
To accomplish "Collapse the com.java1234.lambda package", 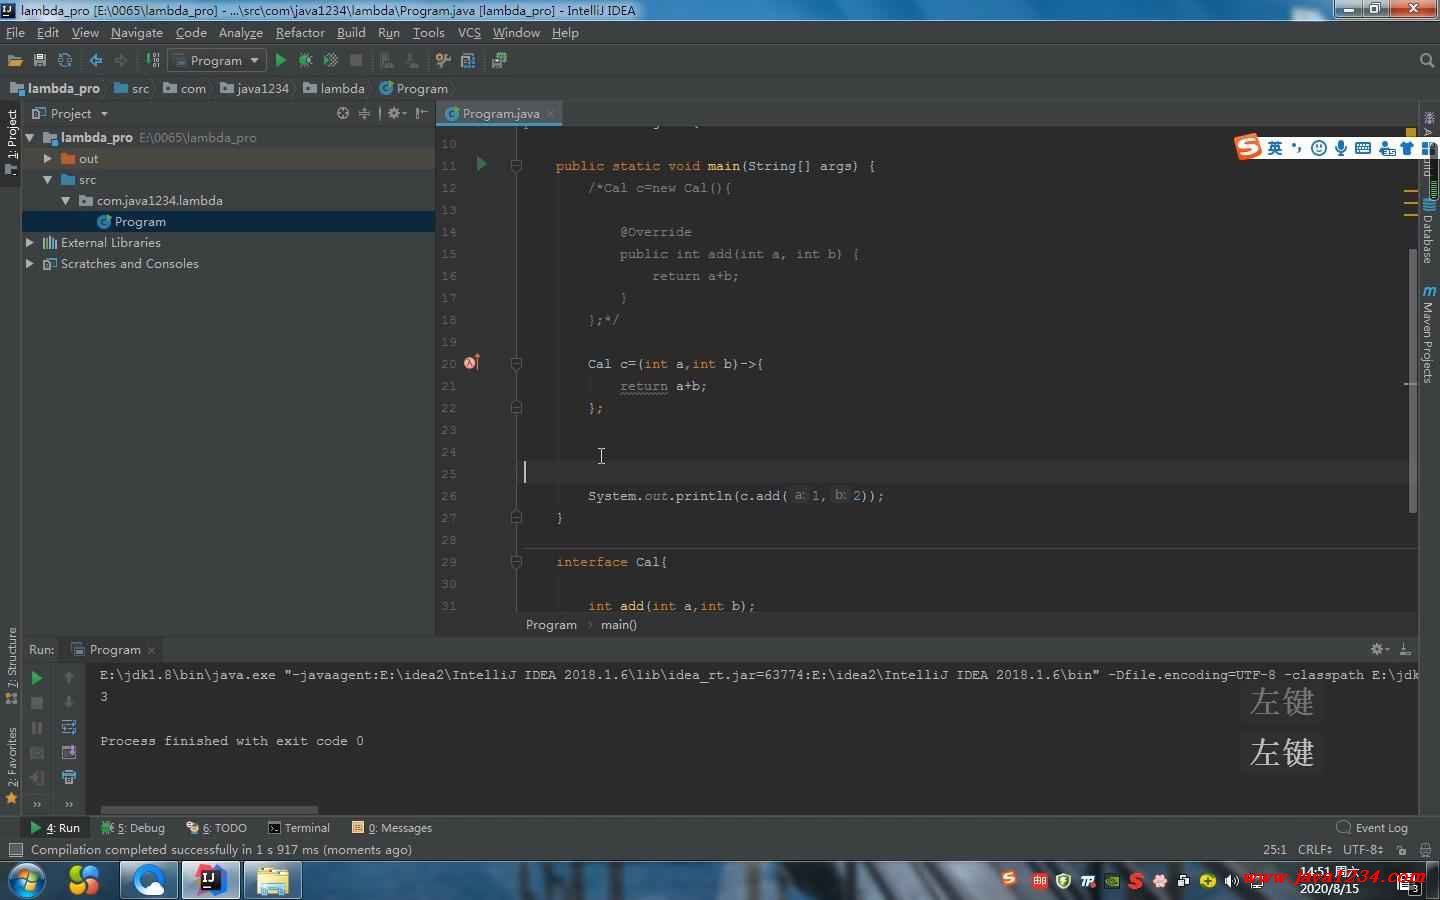I will click(65, 200).
